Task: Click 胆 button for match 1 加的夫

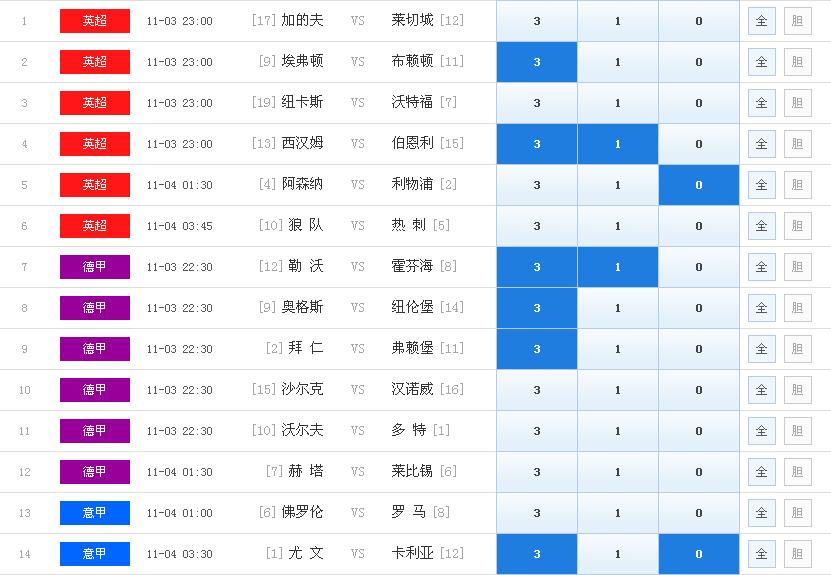Action: (x=798, y=21)
